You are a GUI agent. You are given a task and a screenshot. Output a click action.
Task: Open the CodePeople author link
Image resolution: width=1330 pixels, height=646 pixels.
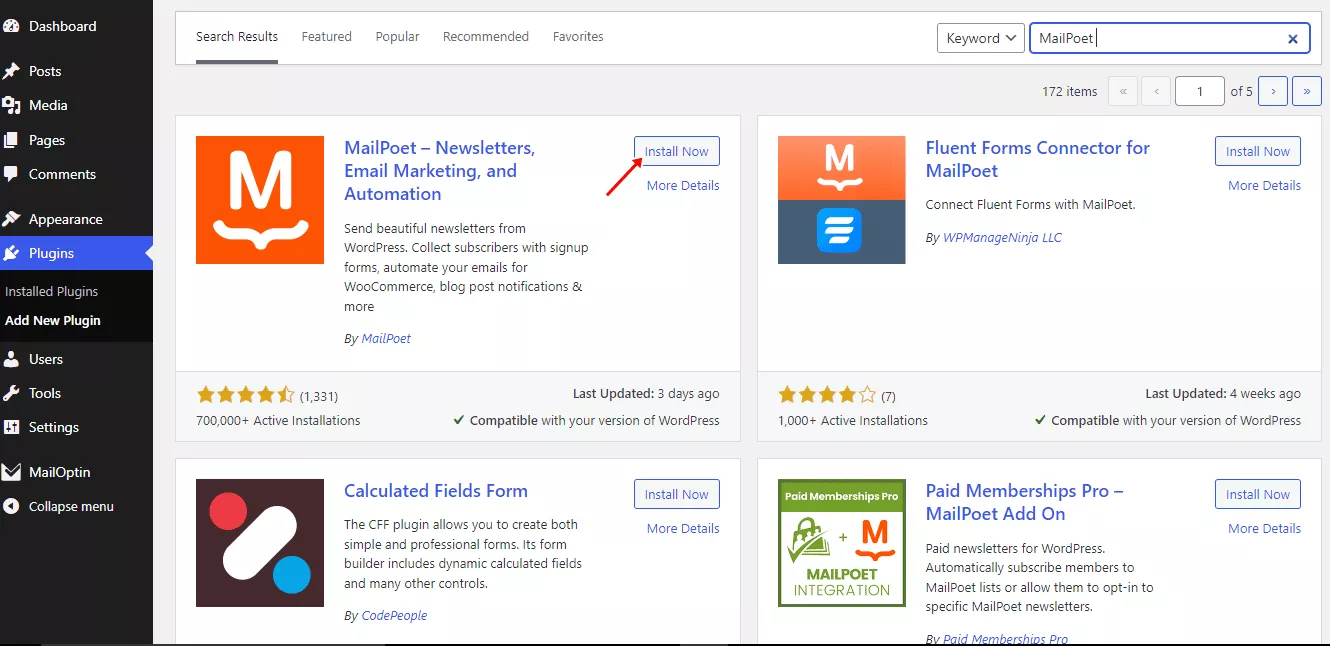394,616
